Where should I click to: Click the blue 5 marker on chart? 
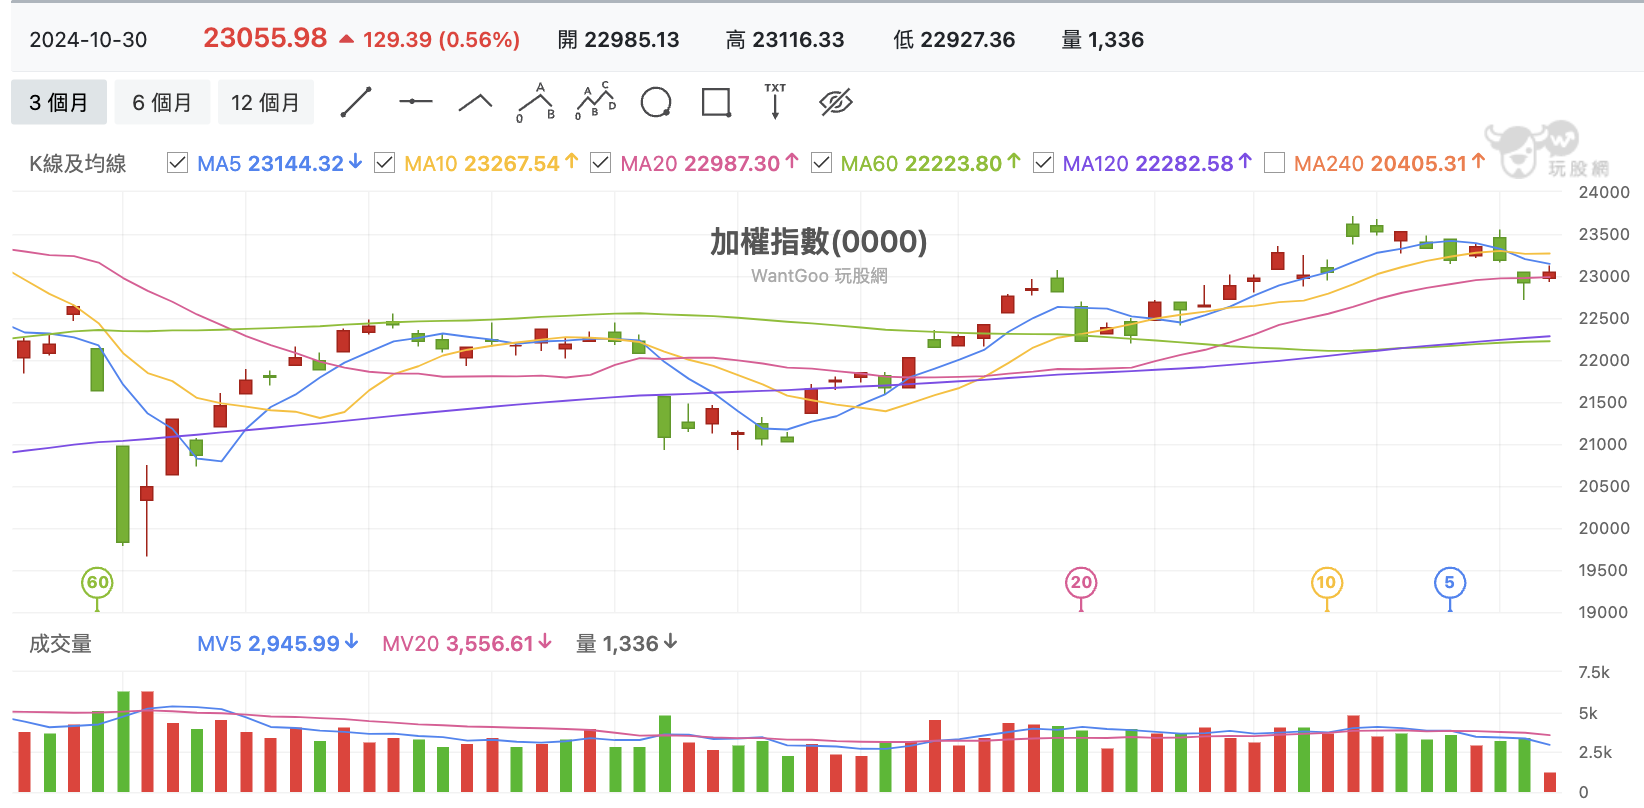[1450, 583]
